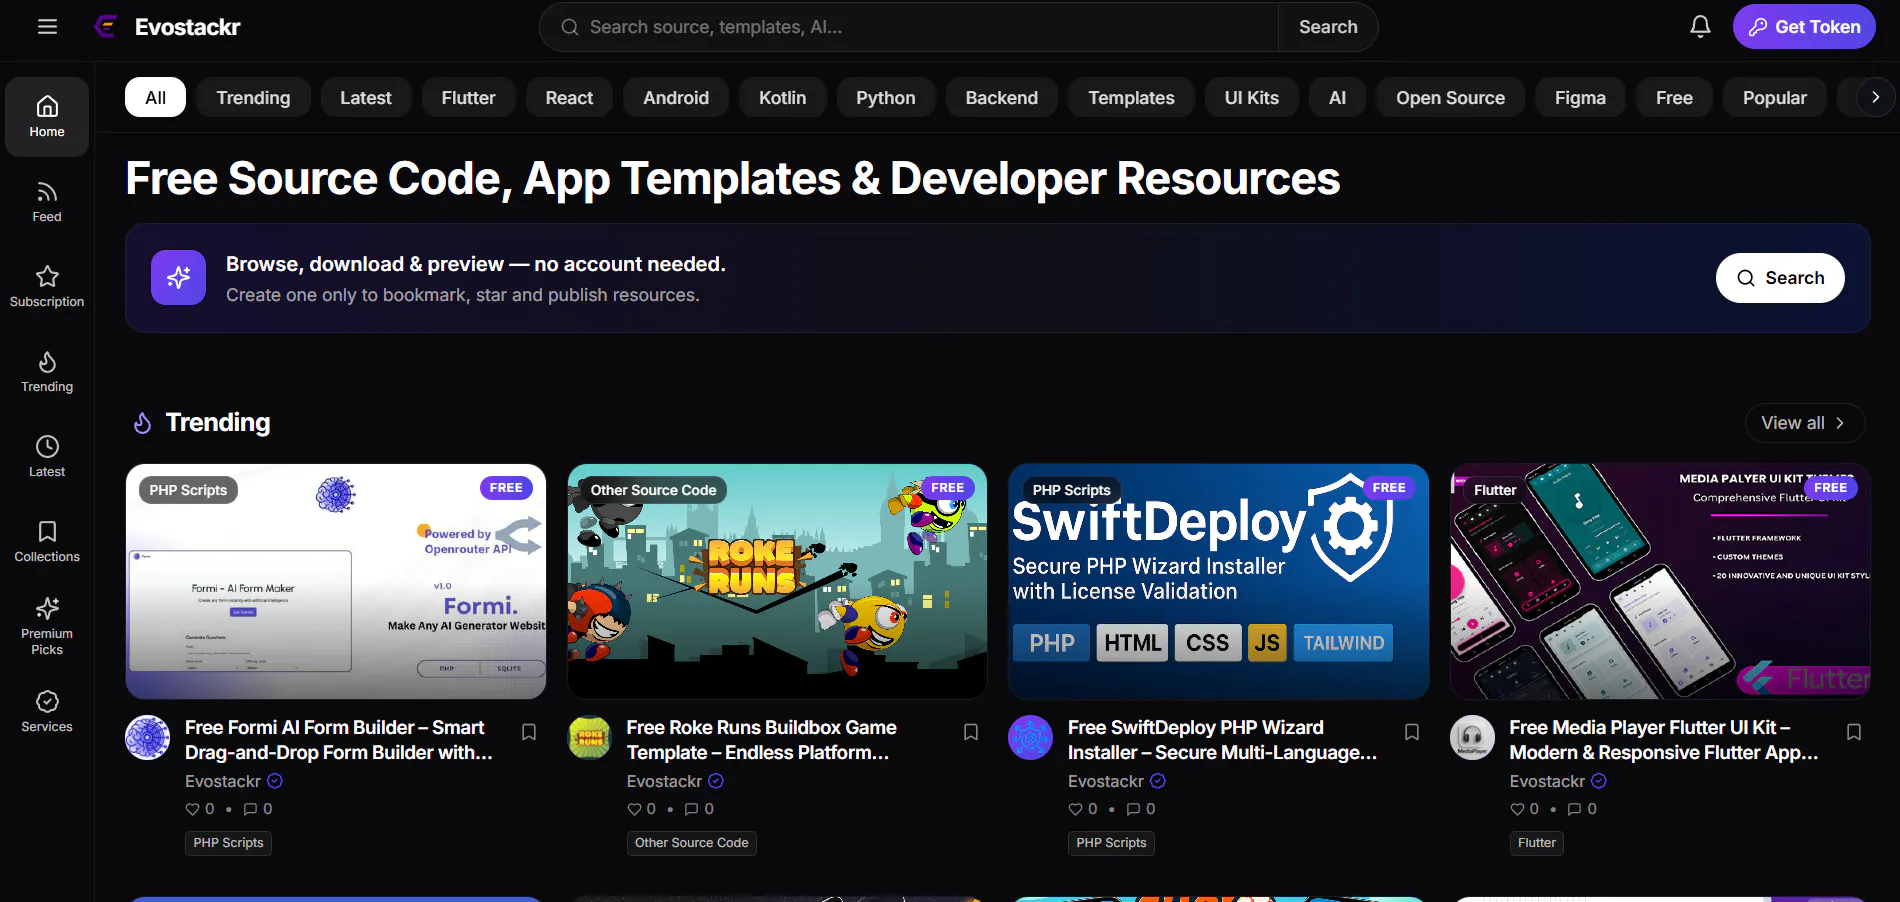Open comments on Formi AI Form Builder
Viewport: 1900px width, 902px height.
click(258, 809)
